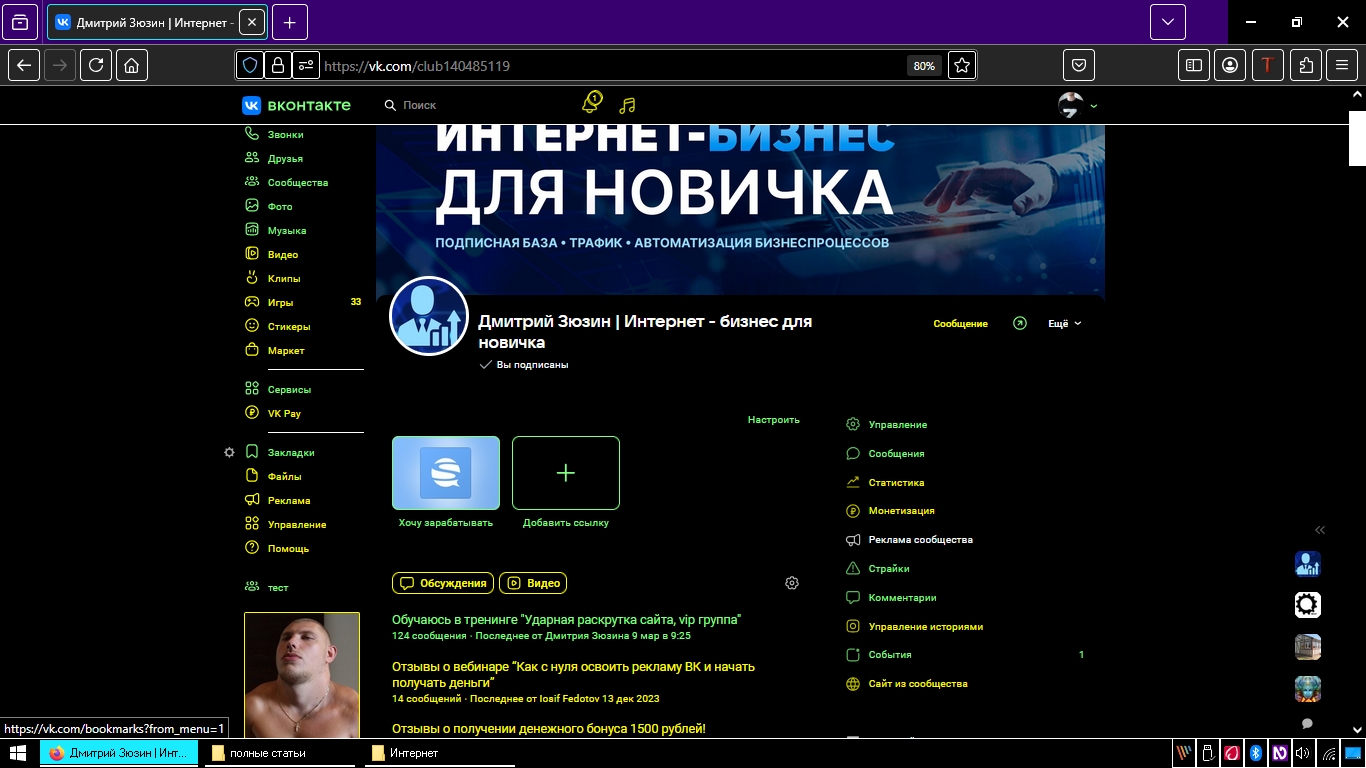Viewport: 1366px width, 768px height.
Task: Open Firefox application hamburger menu
Action: 1342,65
